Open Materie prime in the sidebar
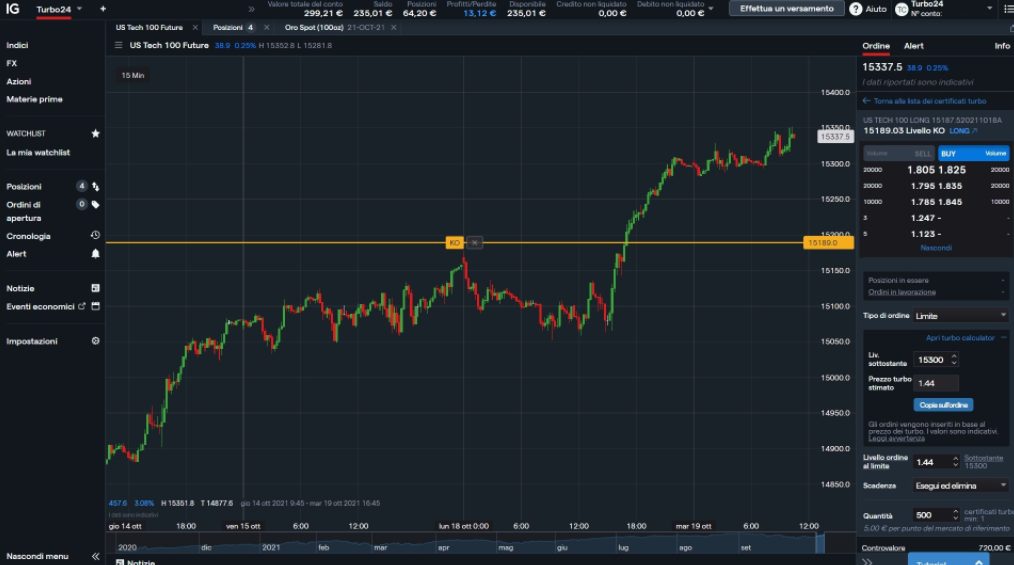This screenshot has width=1014, height=565. [34, 99]
